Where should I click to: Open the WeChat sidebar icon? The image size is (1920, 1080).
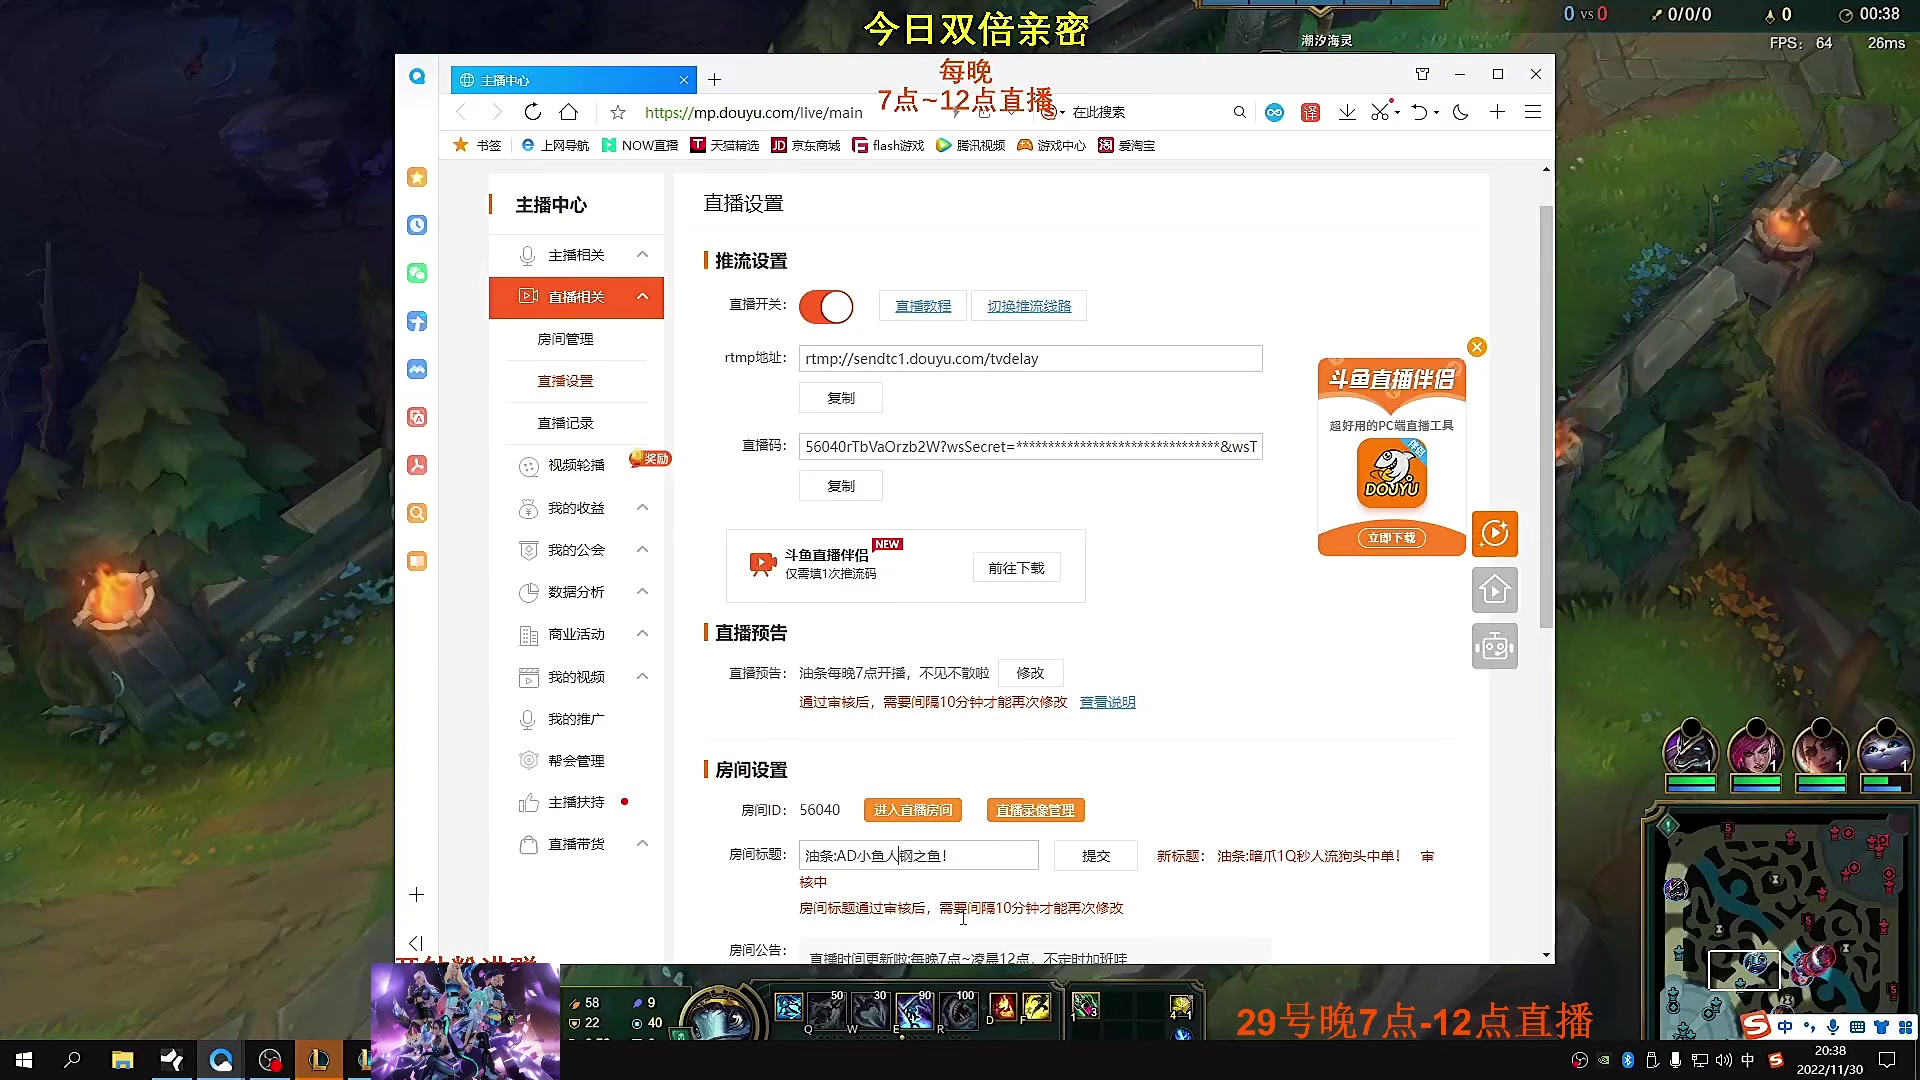(417, 273)
